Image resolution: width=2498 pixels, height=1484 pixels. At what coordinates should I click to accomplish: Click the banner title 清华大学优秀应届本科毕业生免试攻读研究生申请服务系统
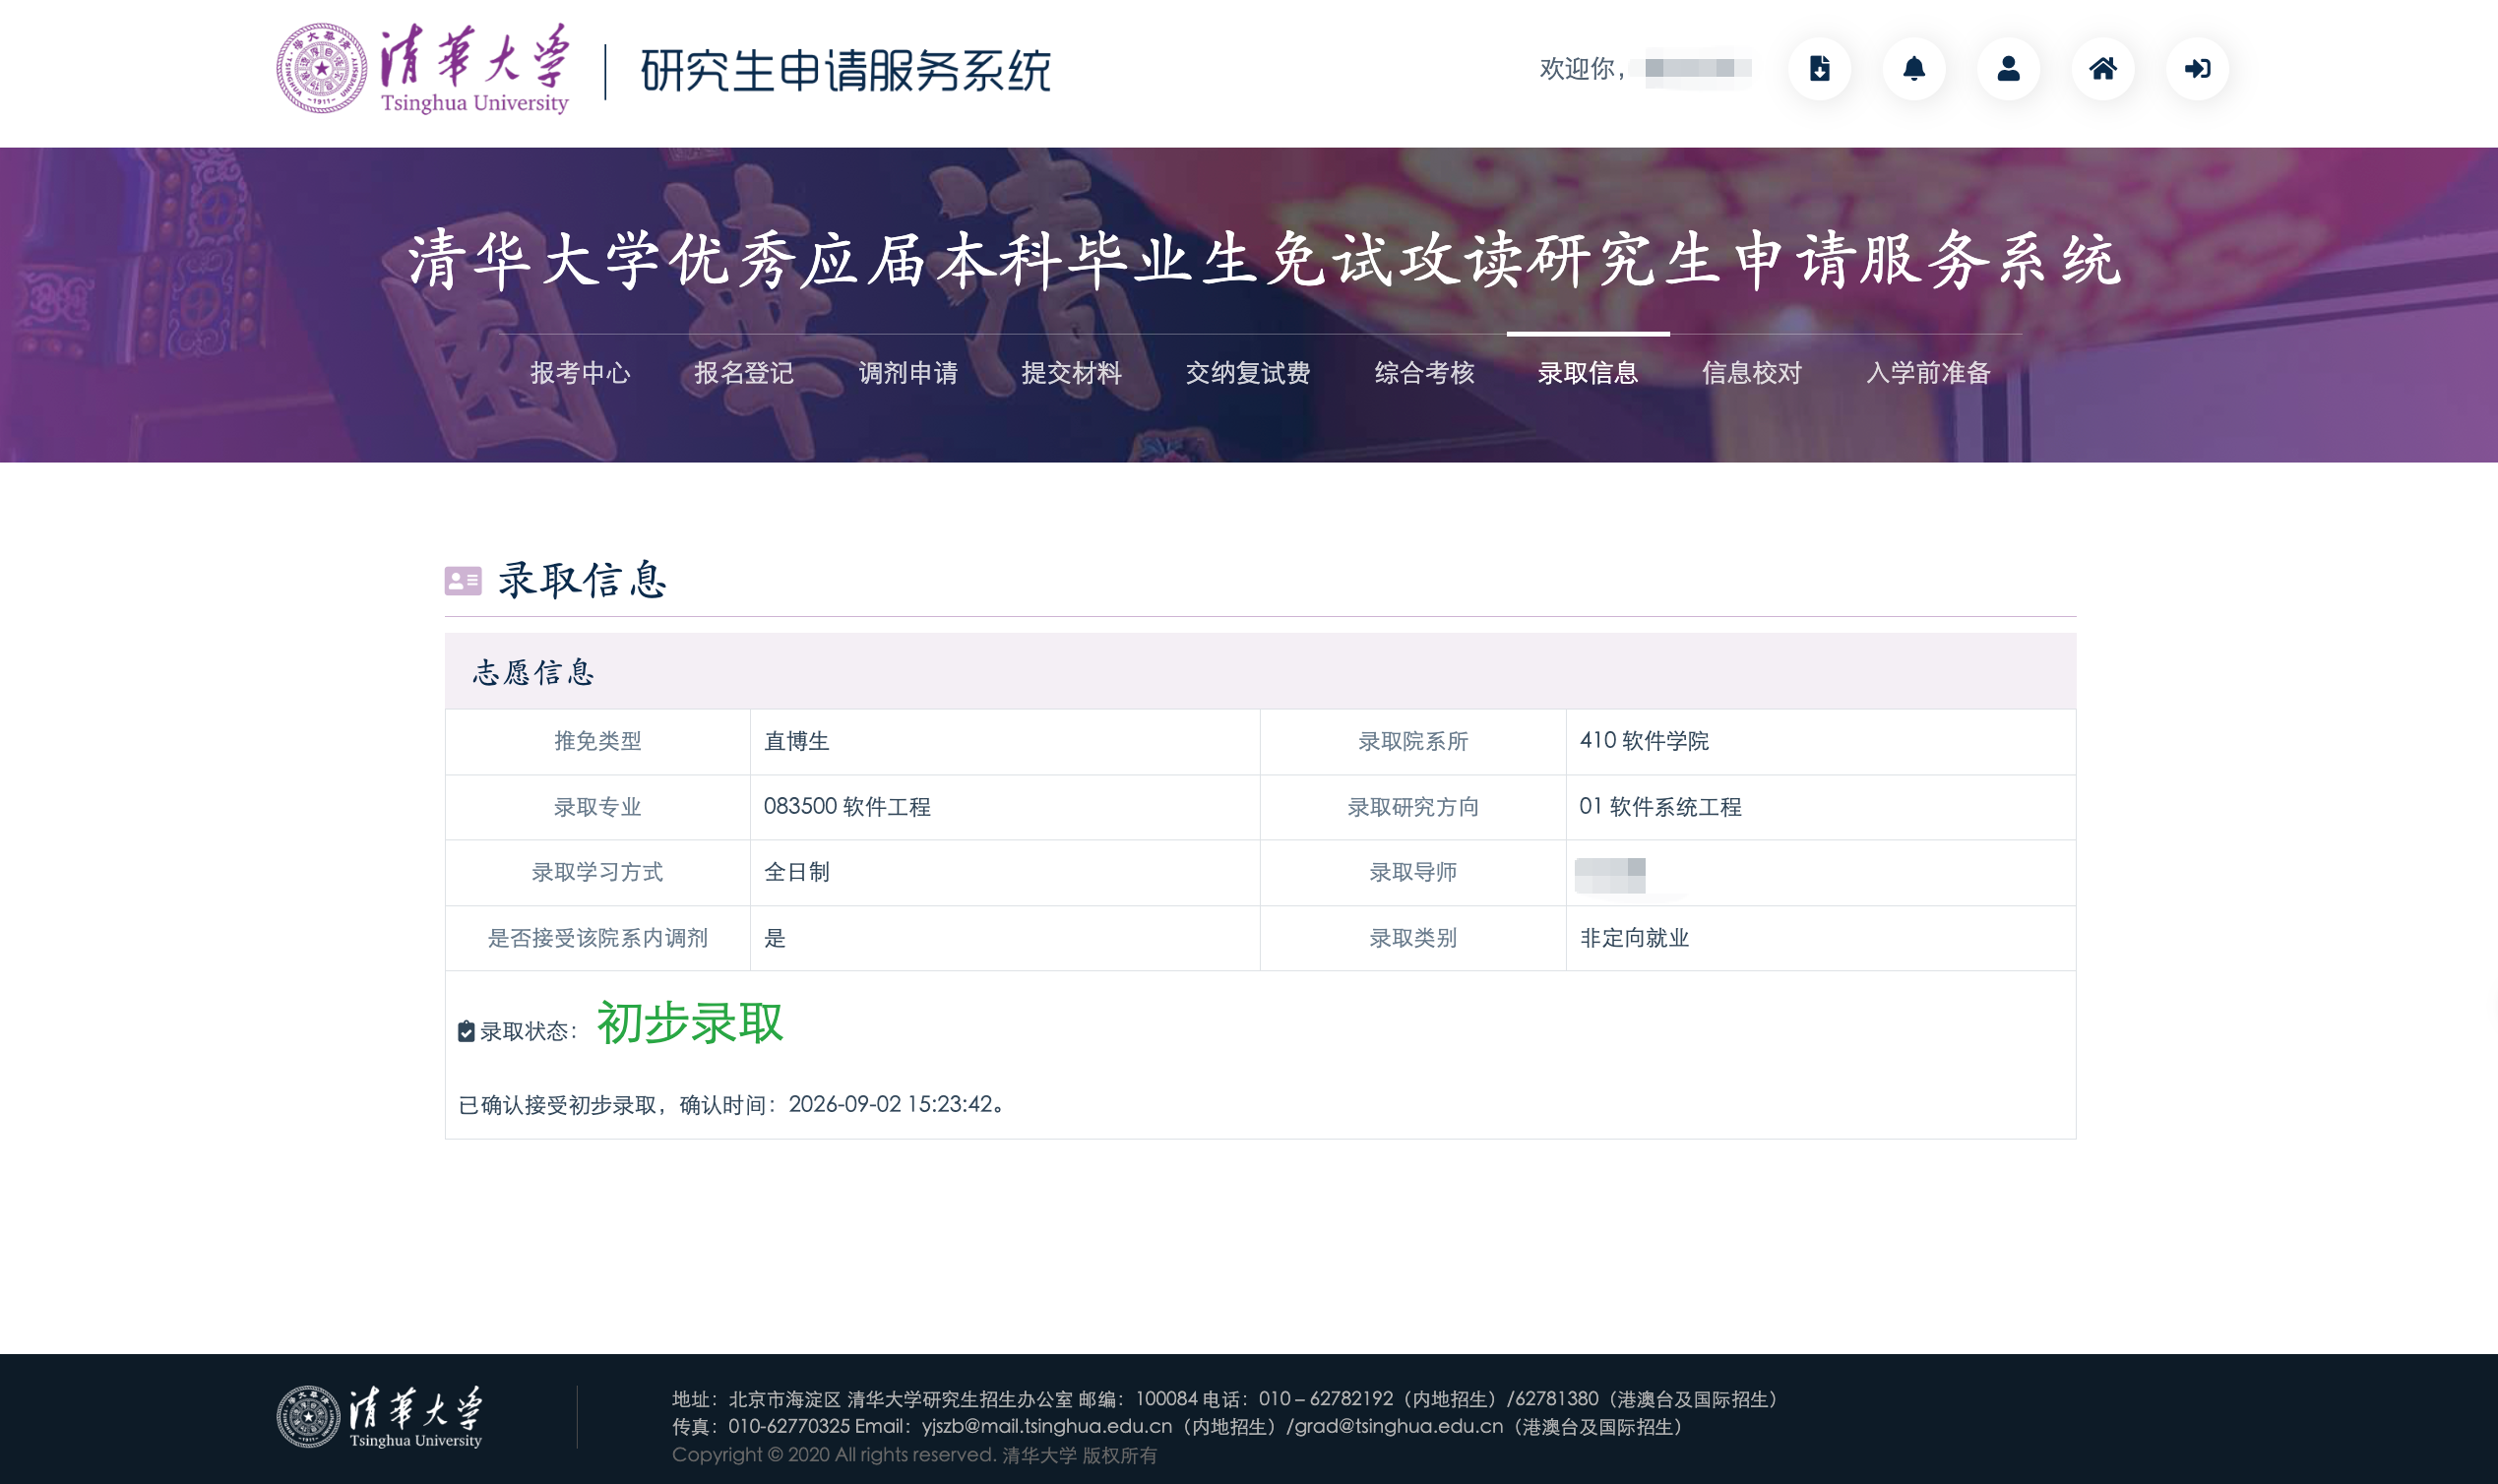(1264, 260)
